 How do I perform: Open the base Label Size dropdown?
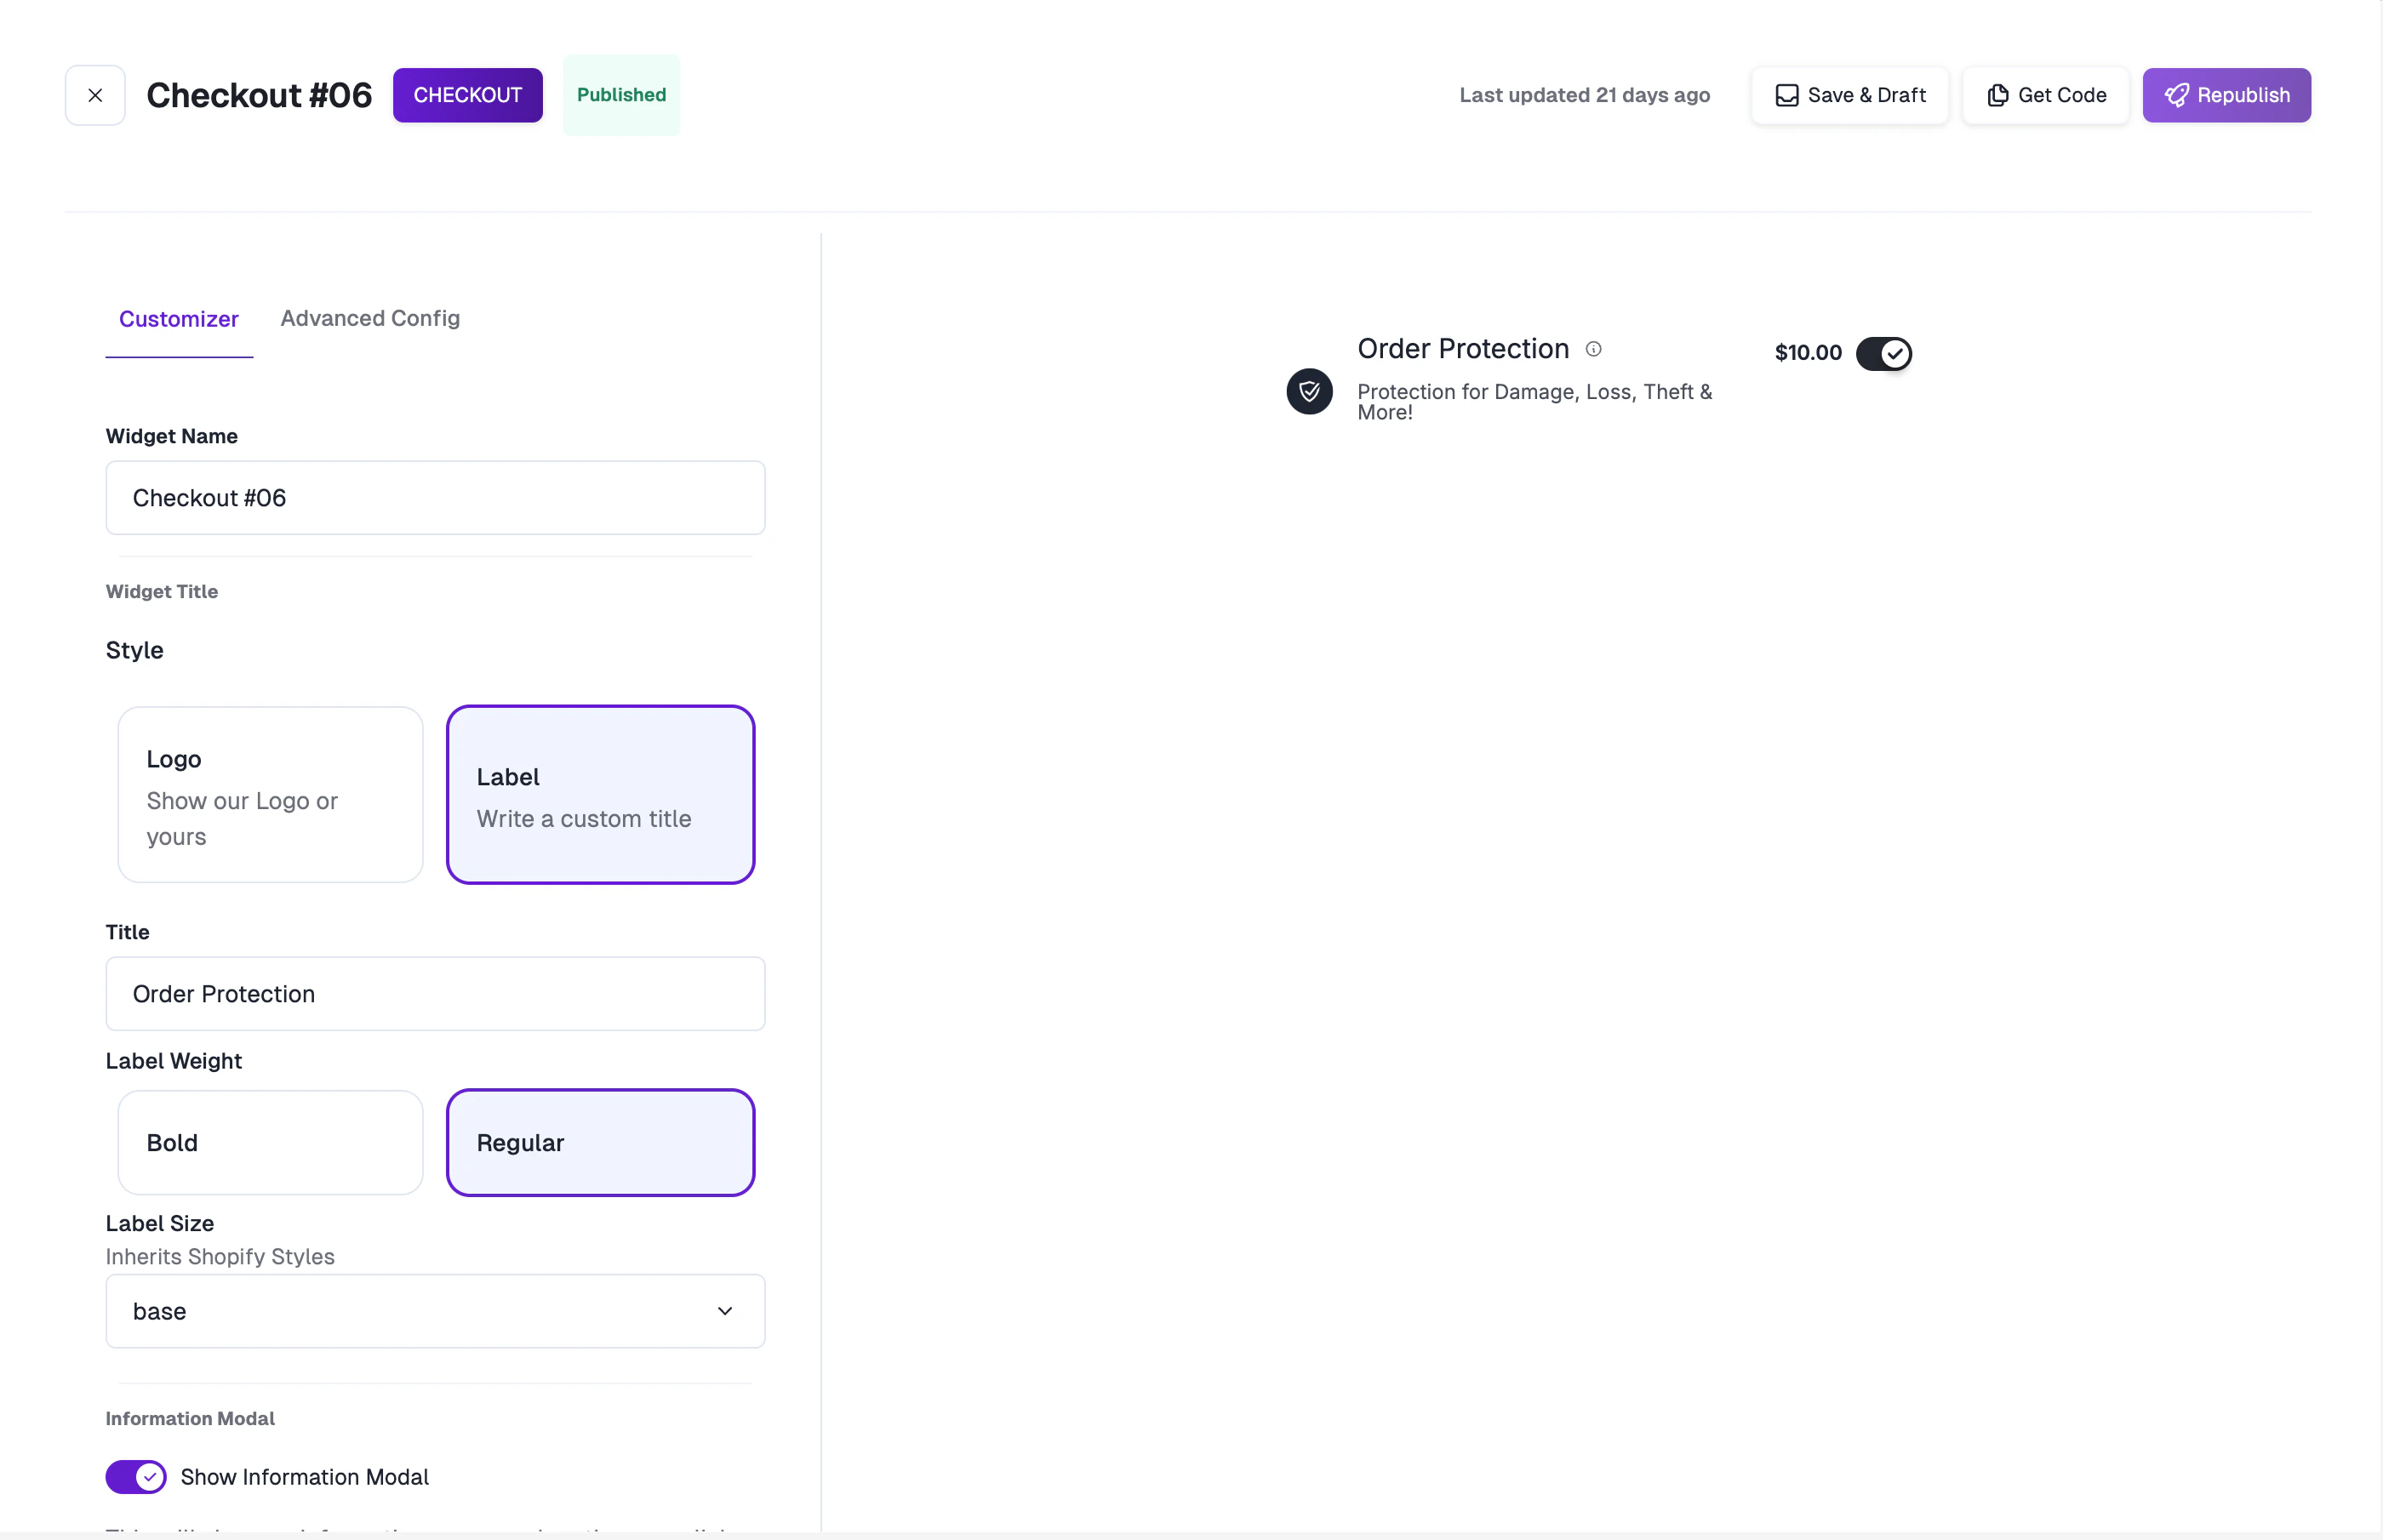(435, 1310)
